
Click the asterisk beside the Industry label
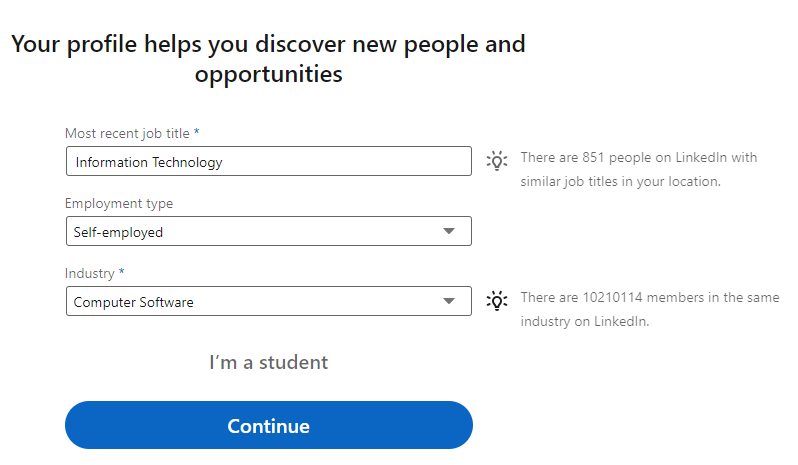pos(121,273)
